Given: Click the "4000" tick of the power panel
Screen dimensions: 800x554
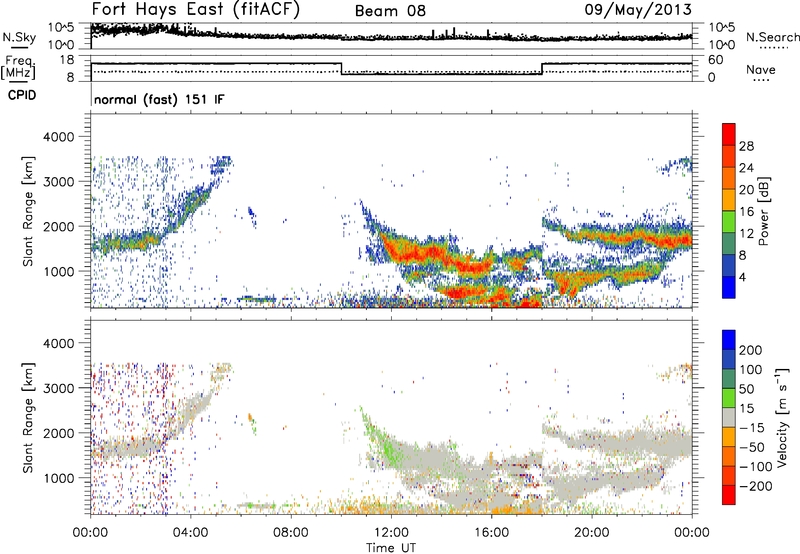Looking at the screenshot, I should [58, 137].
